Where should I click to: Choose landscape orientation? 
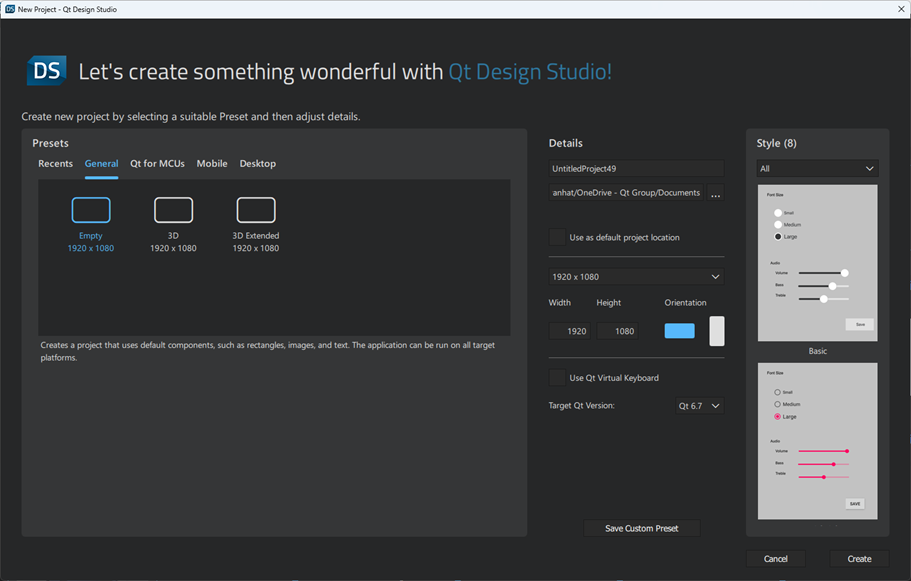click(x=679, y=330)
